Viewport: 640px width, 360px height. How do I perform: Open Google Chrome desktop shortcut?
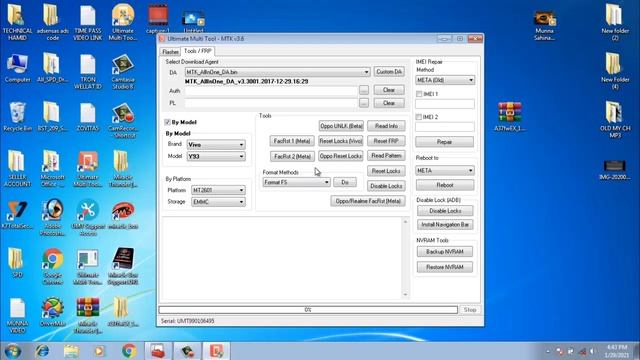(52, 267)
